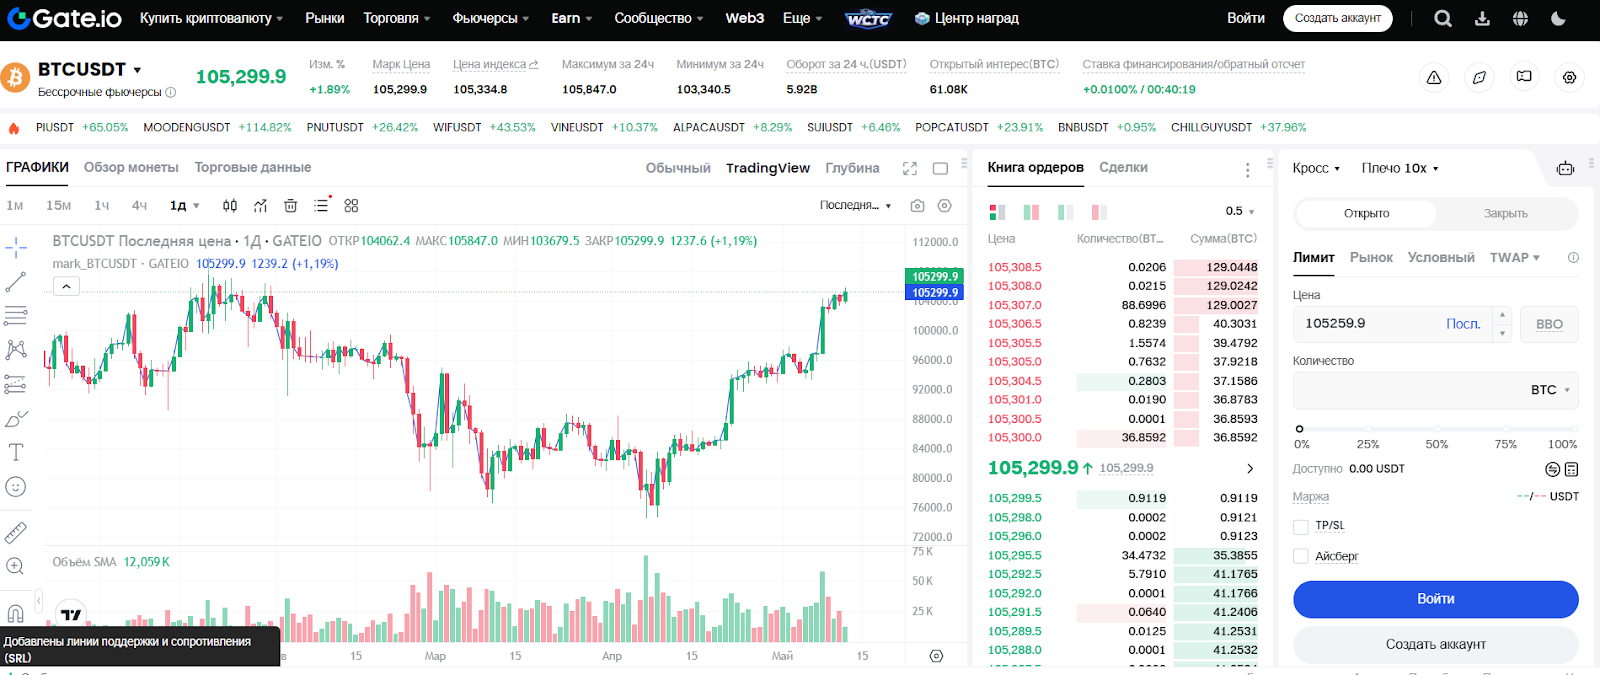Show order book asks-only view
The image size is (1600, 675).
pyautogui.click(x=1099, y=212)
